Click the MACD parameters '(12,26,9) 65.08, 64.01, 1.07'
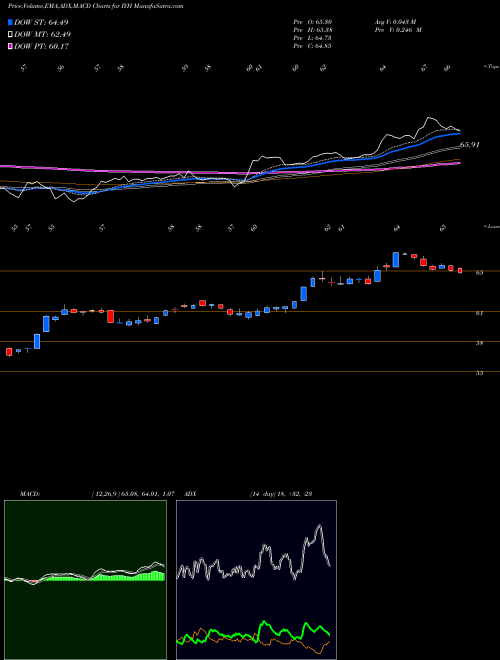500x660 pixels. 133,494
